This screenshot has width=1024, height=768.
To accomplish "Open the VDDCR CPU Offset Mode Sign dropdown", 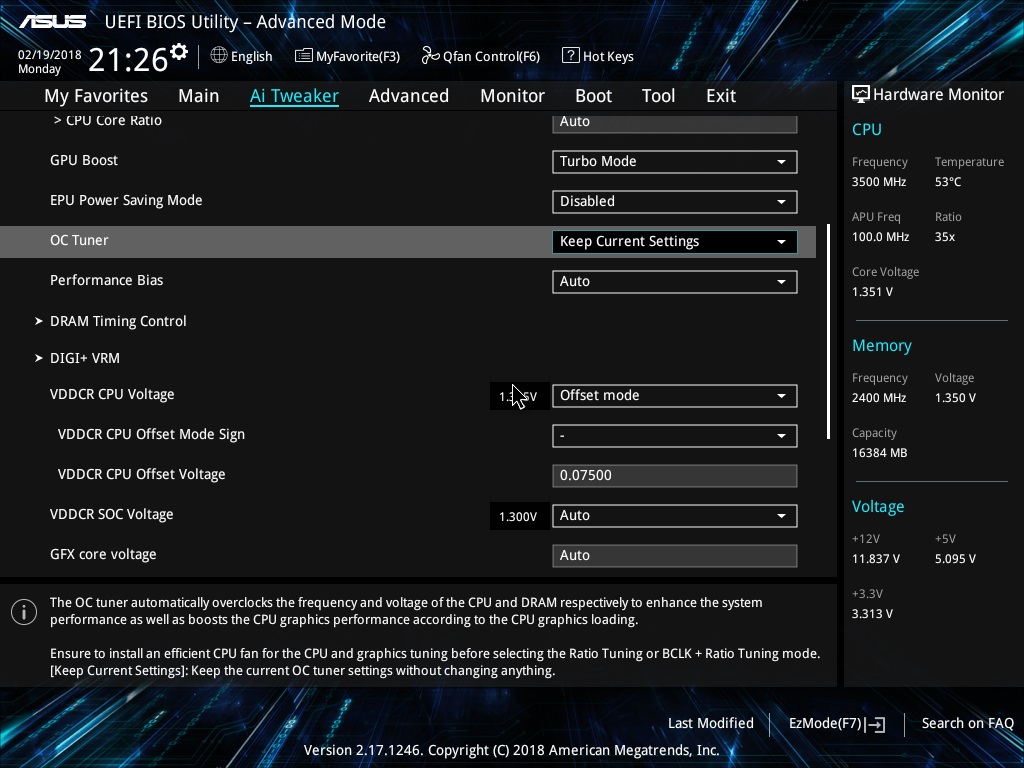I will (x=675, y=436).
